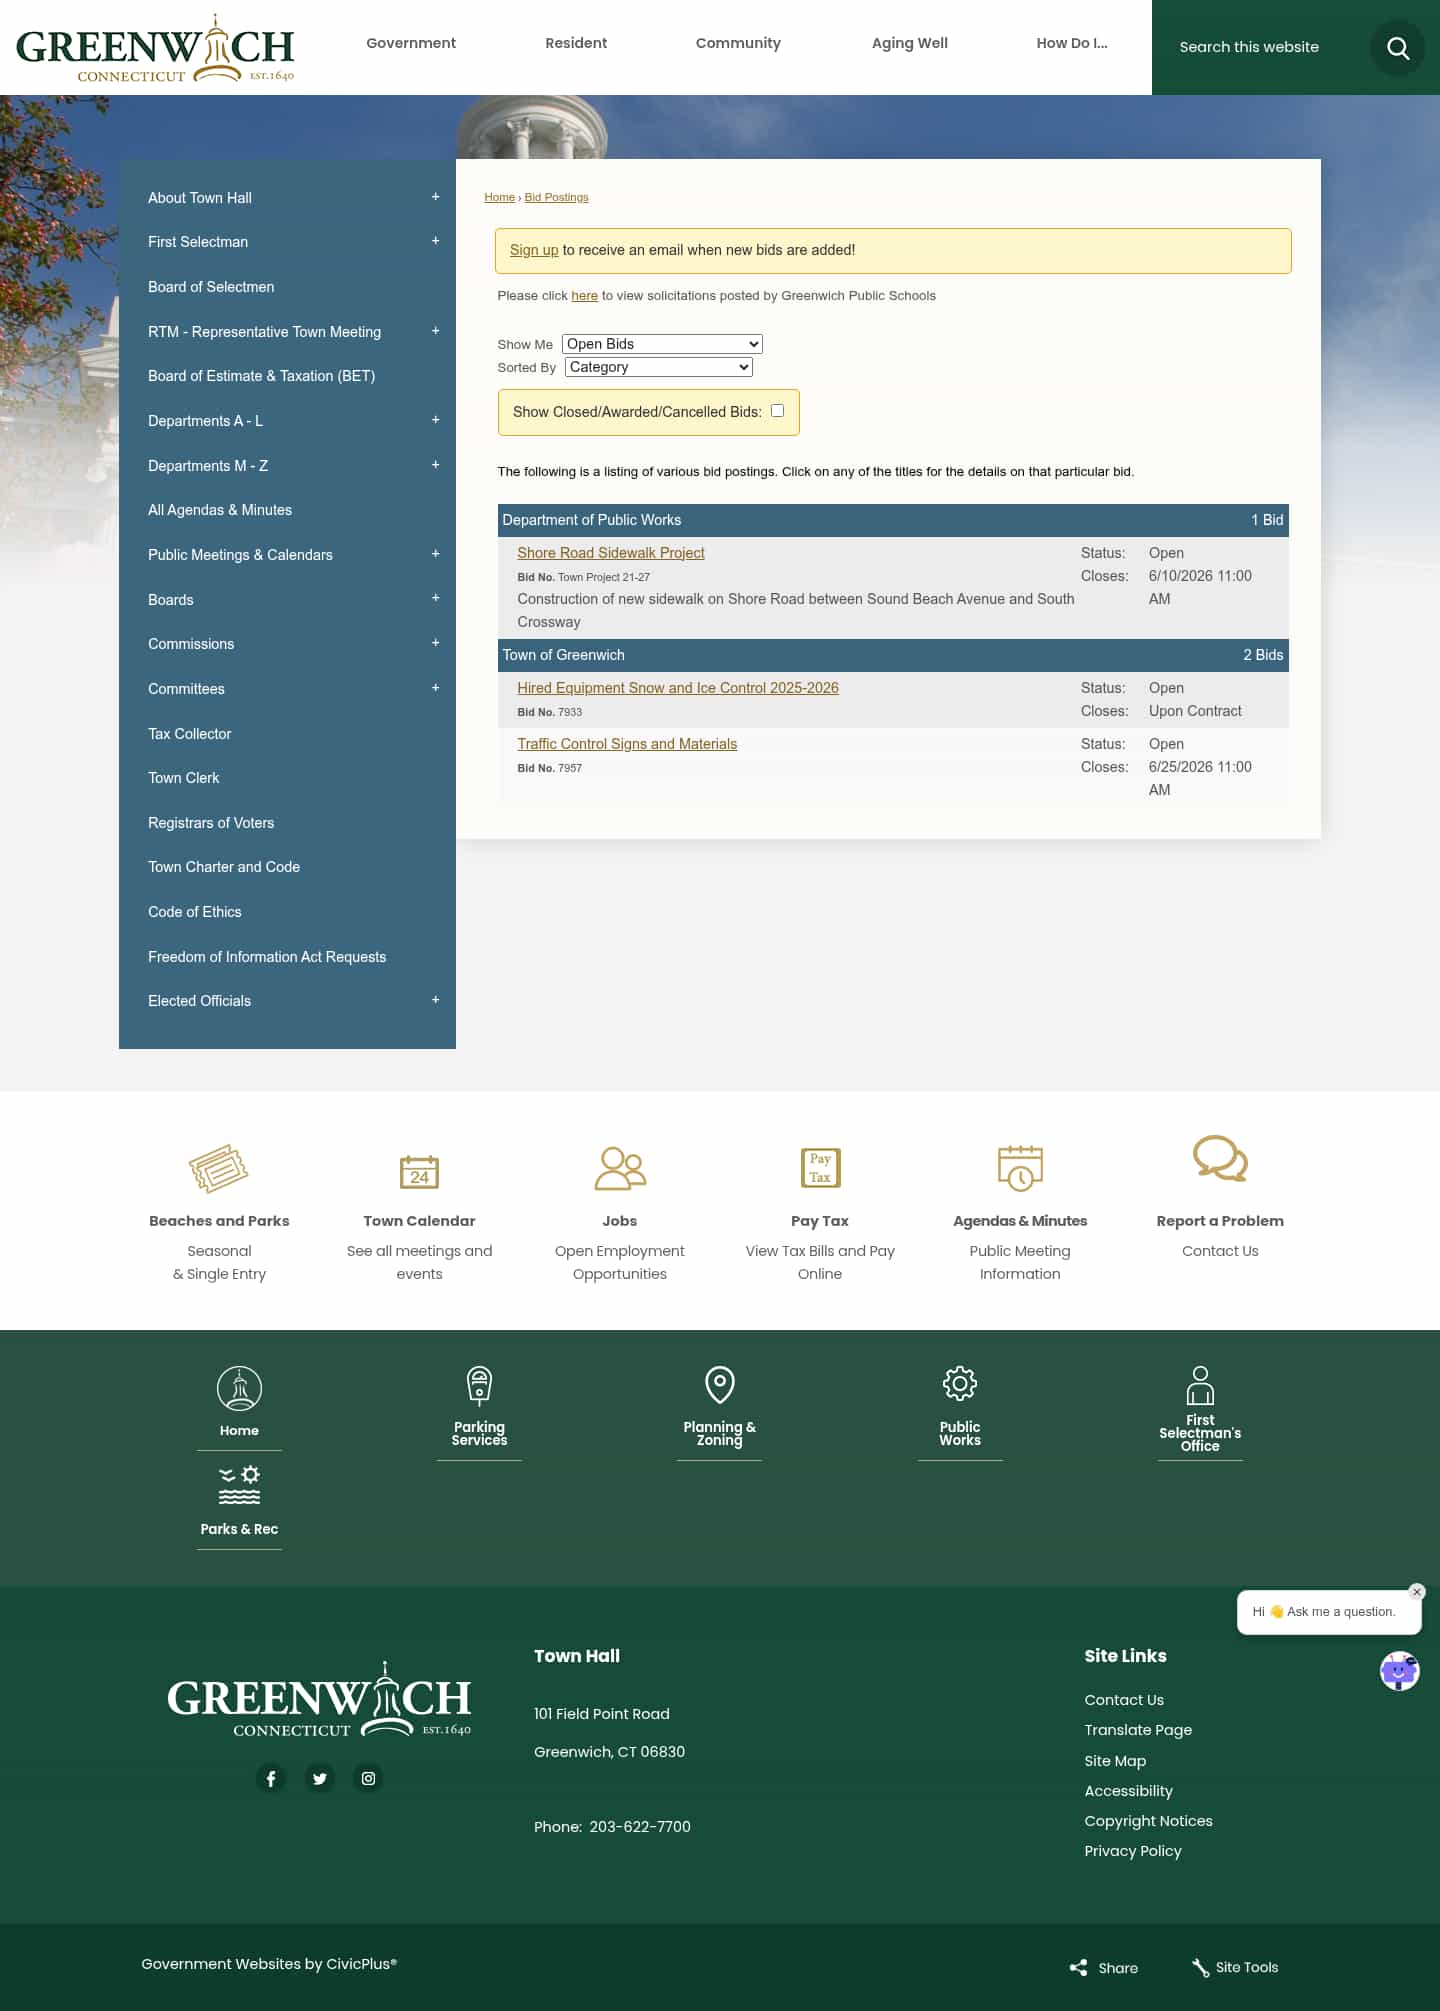Open the Pay Tax icon
Screen dimensions: 1440x2011
pos(820,1167)
